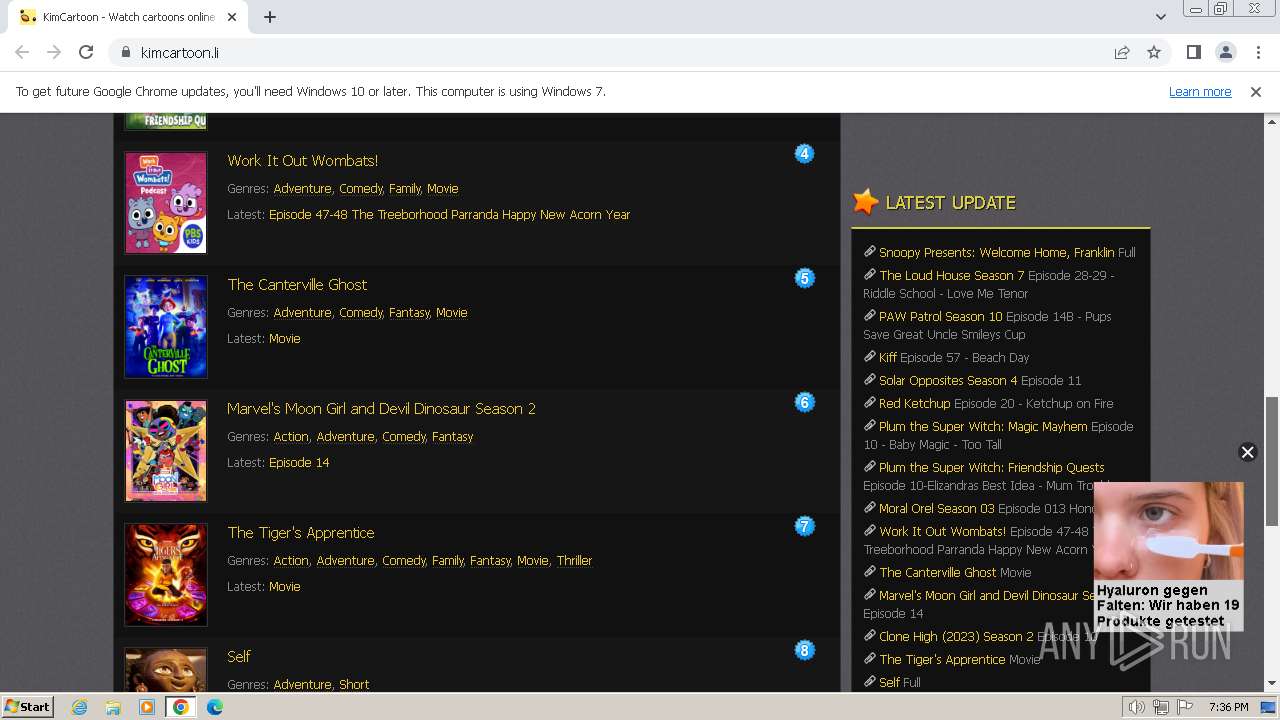The image size is (1280, 720).
Task: Open Windows Explorer from taskbar
Action: (x=113, y=707)
